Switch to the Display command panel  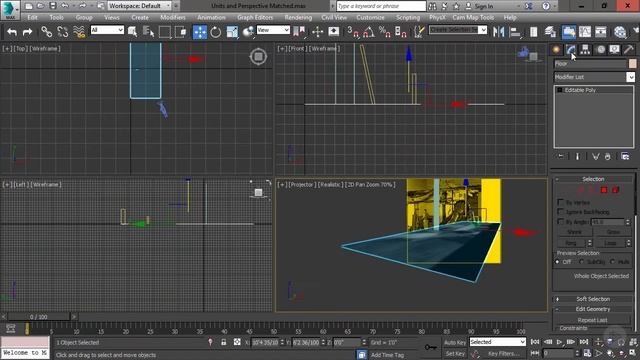tap(615, 49)
